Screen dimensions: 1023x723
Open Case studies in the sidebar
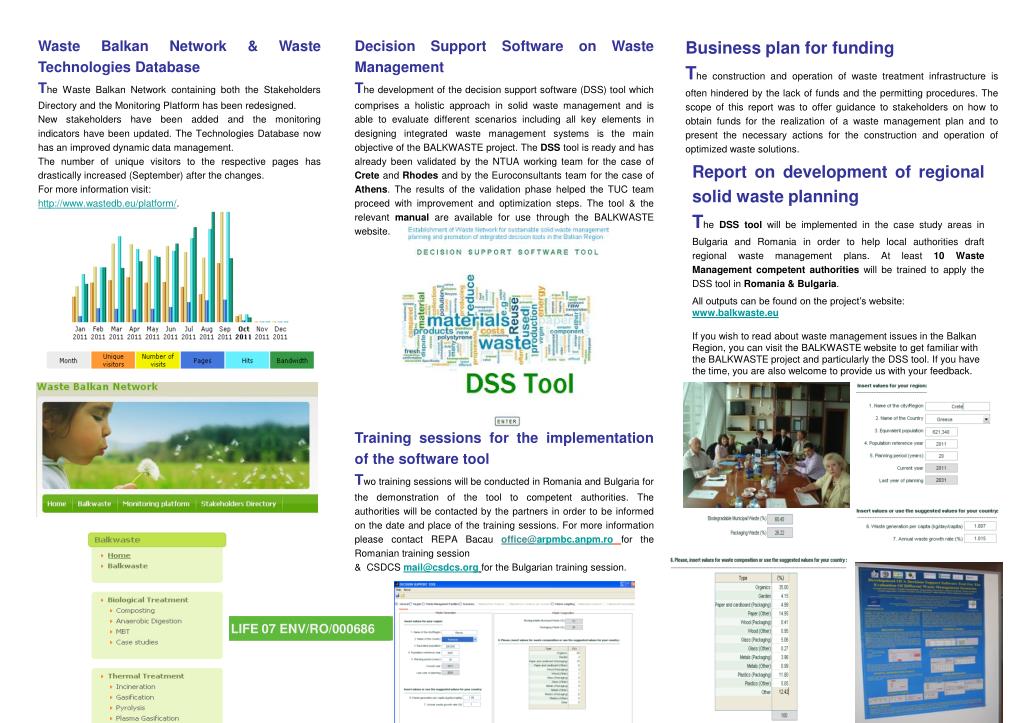click(137, 642)
